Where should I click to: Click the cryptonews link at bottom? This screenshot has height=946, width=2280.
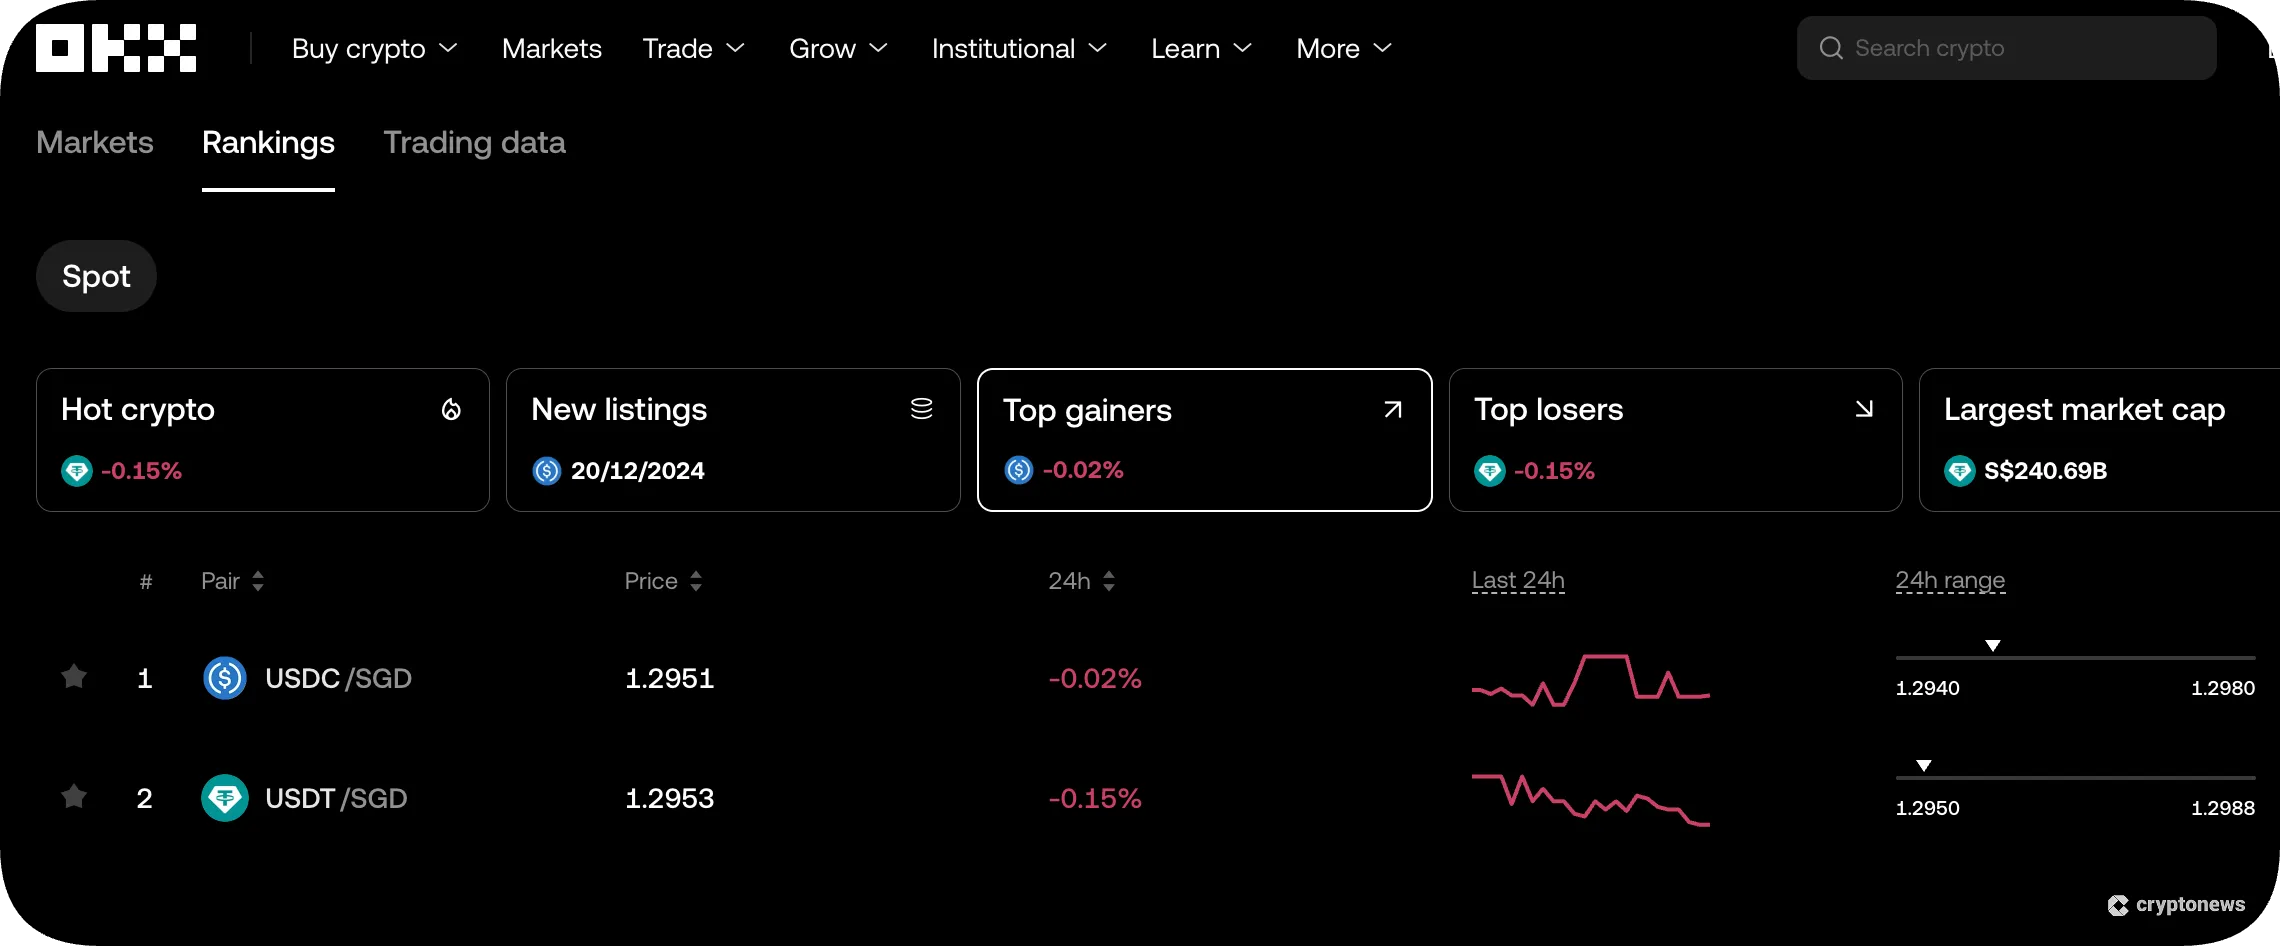point(2178,904)
